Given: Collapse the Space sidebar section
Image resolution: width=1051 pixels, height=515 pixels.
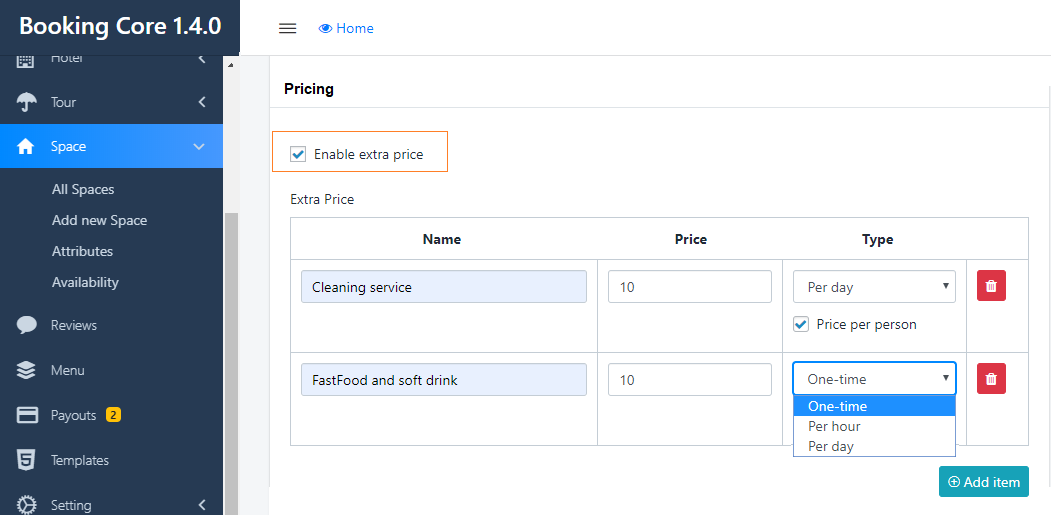Looking at the screenshot, I should click(x=198, y=146).
